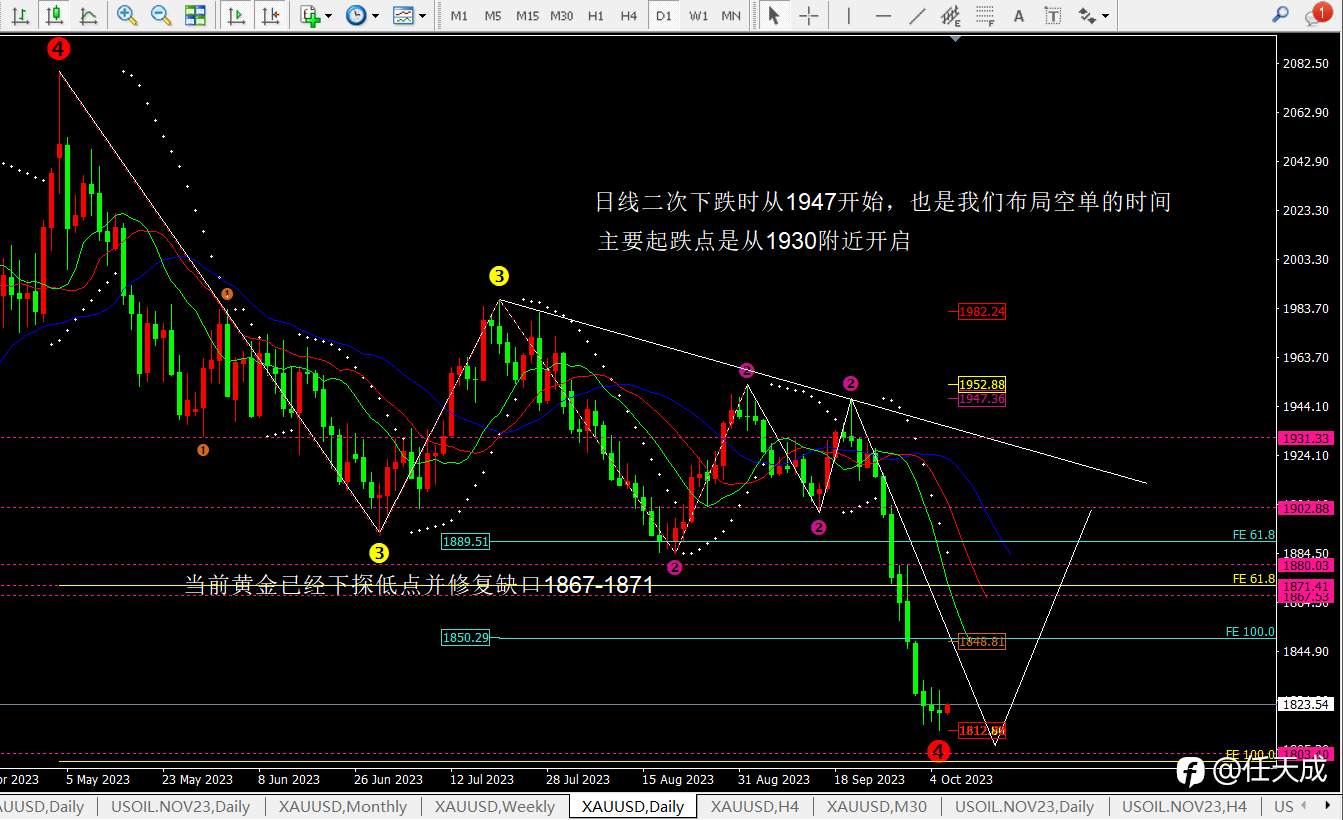Select the crosshair tool

click(808, 15)
